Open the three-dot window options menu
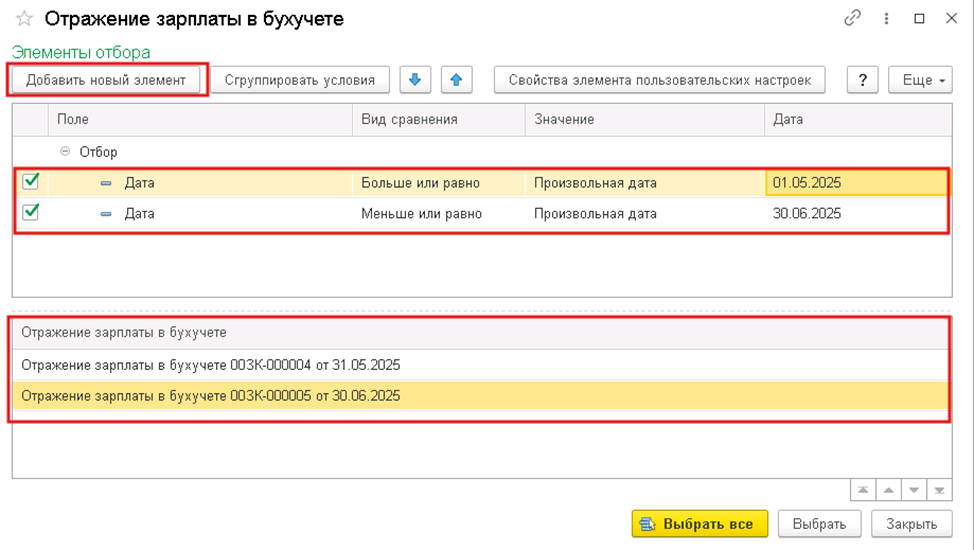974x550 pixels. click(886, 18)
